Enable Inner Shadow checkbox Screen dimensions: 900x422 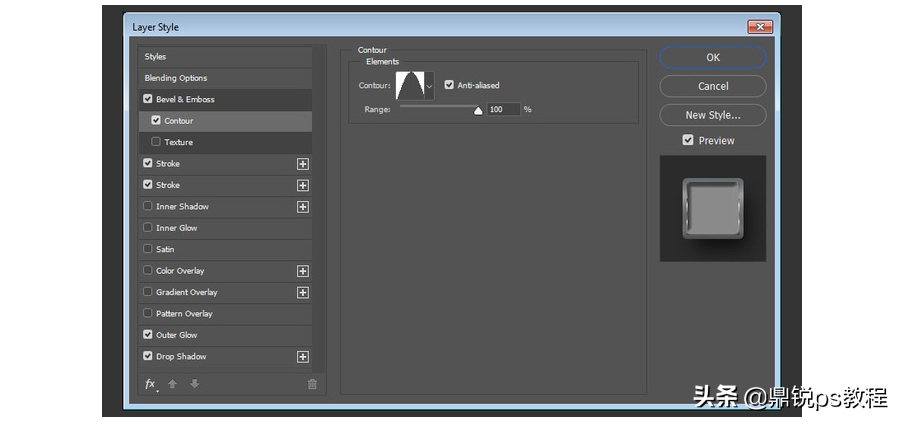(x=148, y=206)
